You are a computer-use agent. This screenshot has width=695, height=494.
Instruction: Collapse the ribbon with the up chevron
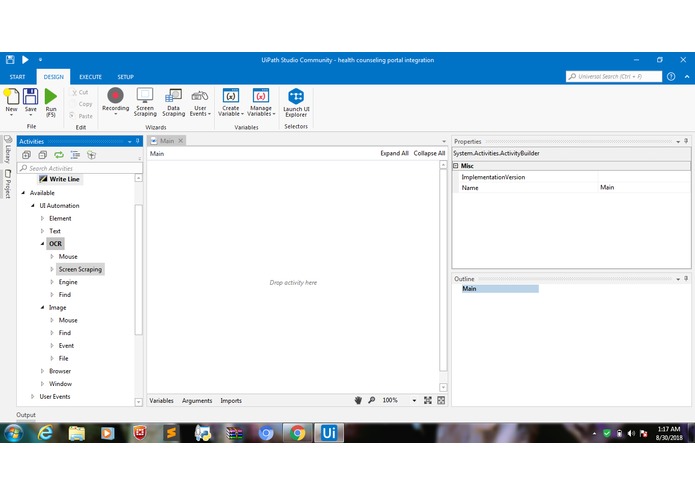point(687,76)
